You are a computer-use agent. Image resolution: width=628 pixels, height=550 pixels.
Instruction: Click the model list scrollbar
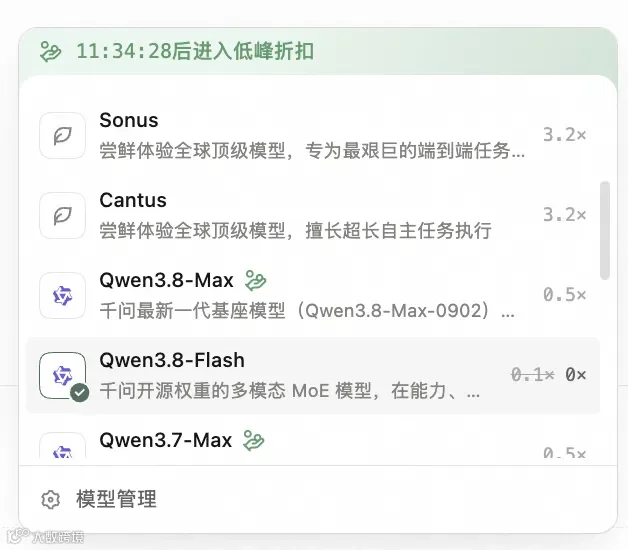605,230
